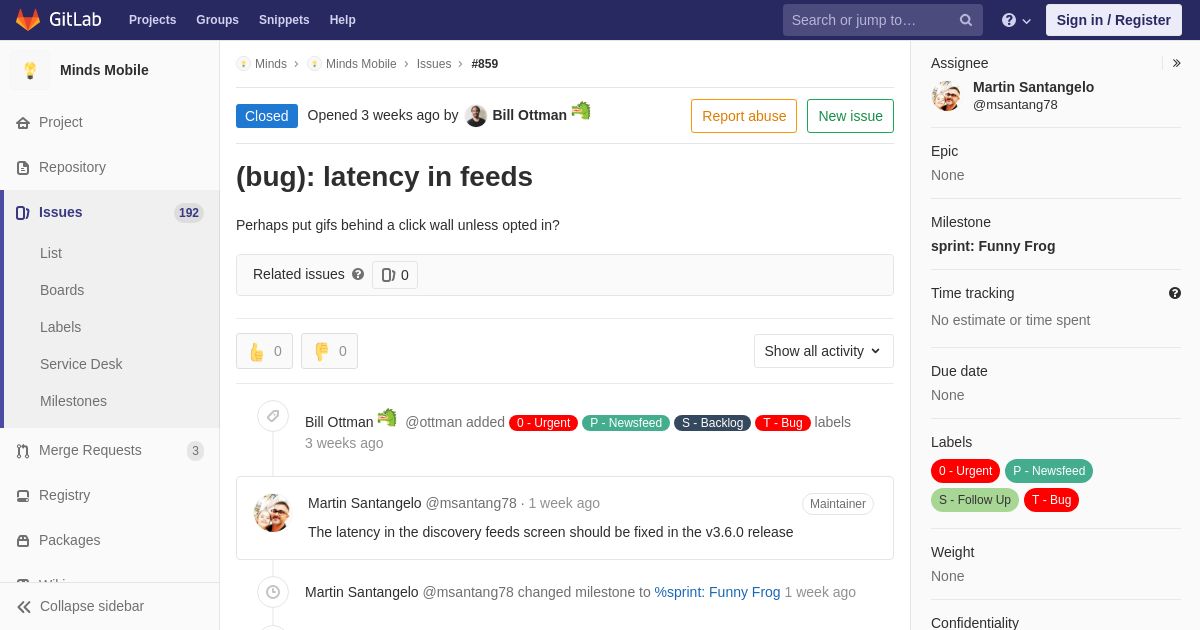
Task: Open the Labels page in sidebar
Action: (x=60, y=327)
